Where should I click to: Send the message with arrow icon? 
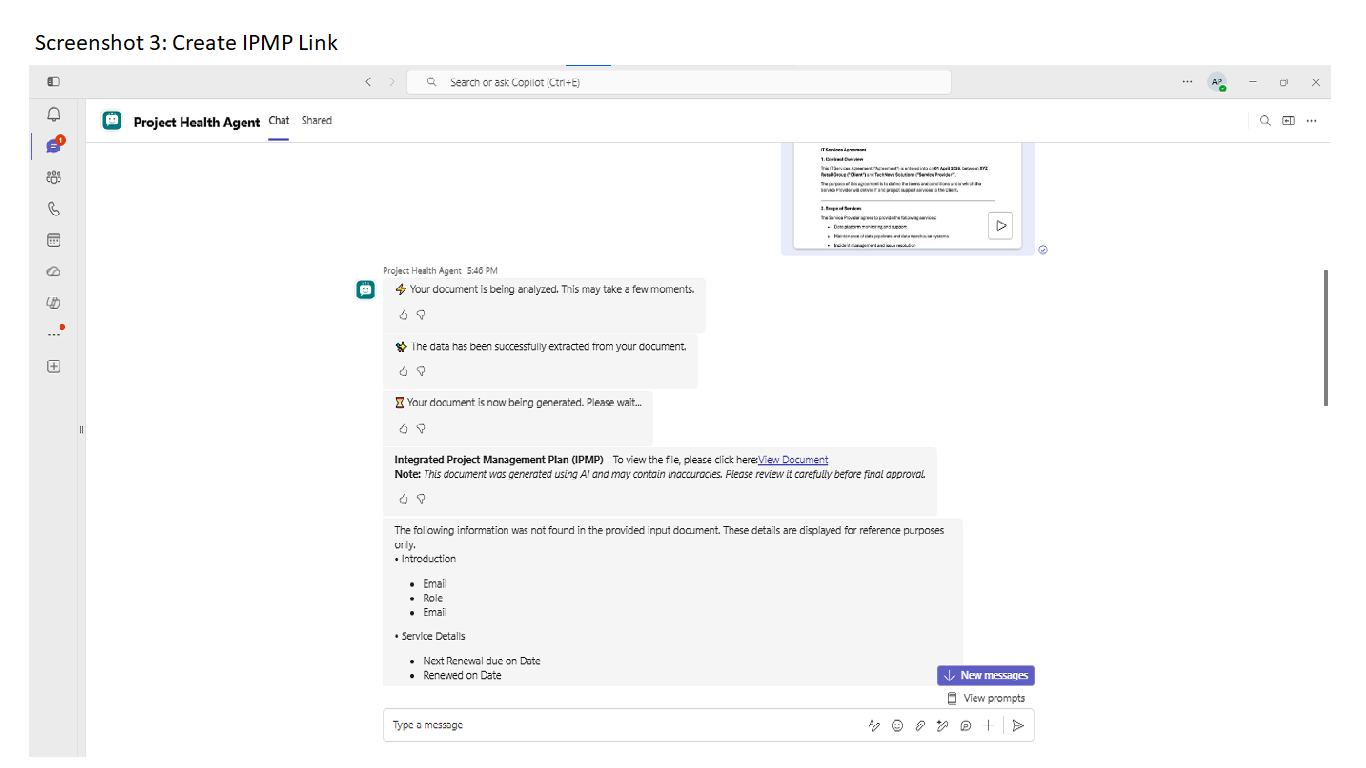1018,726
